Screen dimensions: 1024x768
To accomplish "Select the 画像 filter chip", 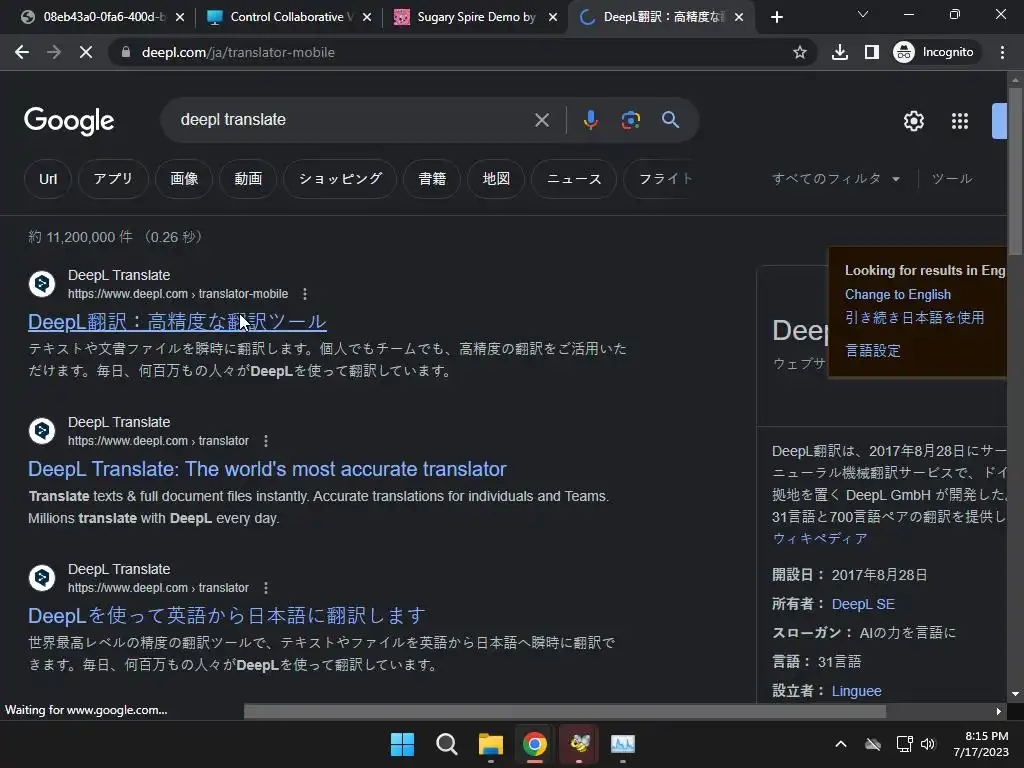I will coord(184,179).
